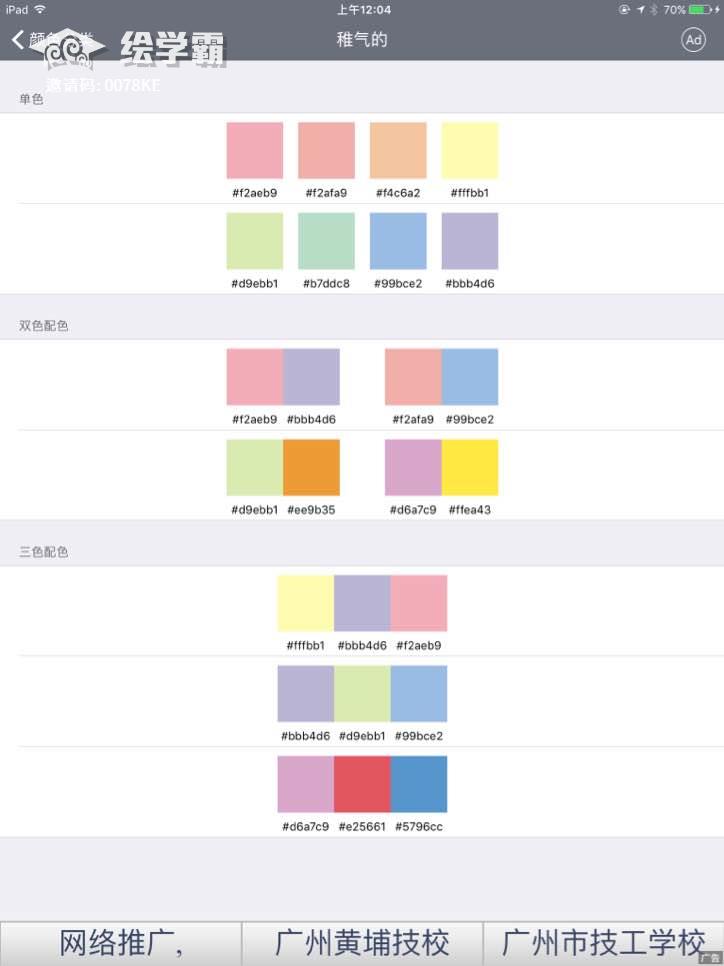724x966 pixels.
Task: Pick the orange #ee9b35 swatch
Action: 311,468
